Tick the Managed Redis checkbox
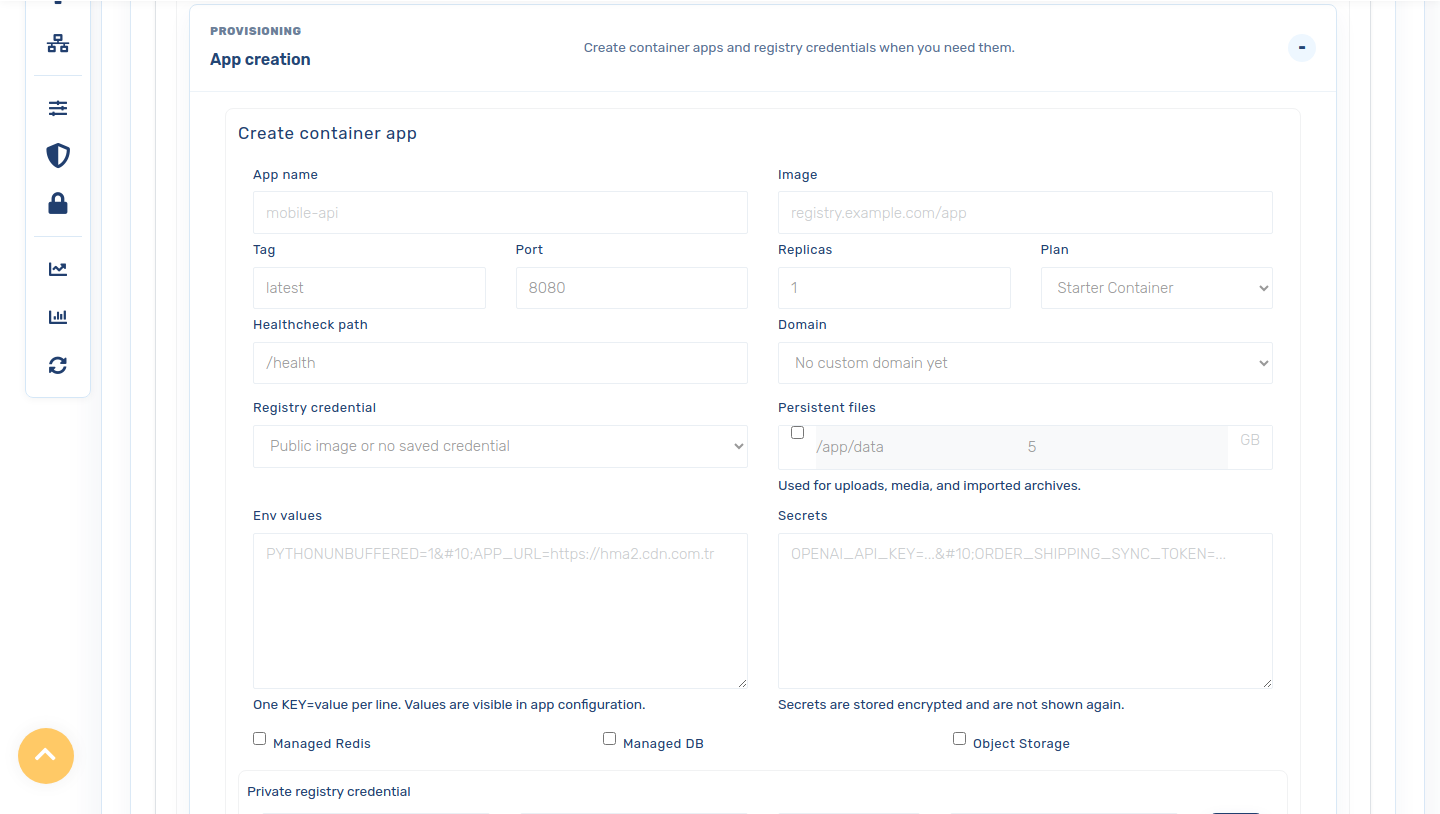Image resolution: width=1440 pixels, height=814 pixels. tap(260, 739)
